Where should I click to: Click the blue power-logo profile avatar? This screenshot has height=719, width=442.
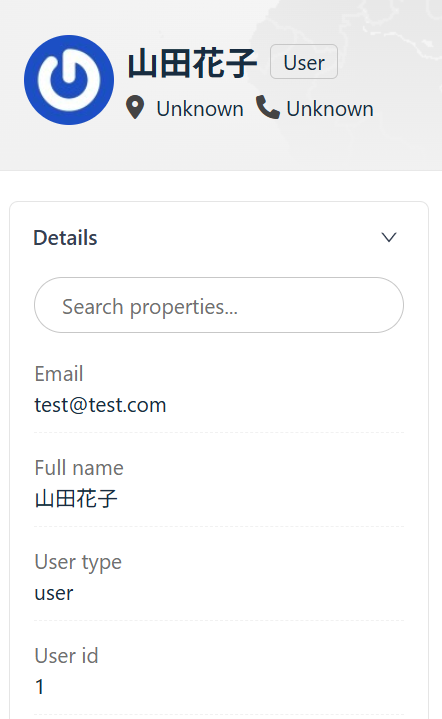tap(69, 80)
